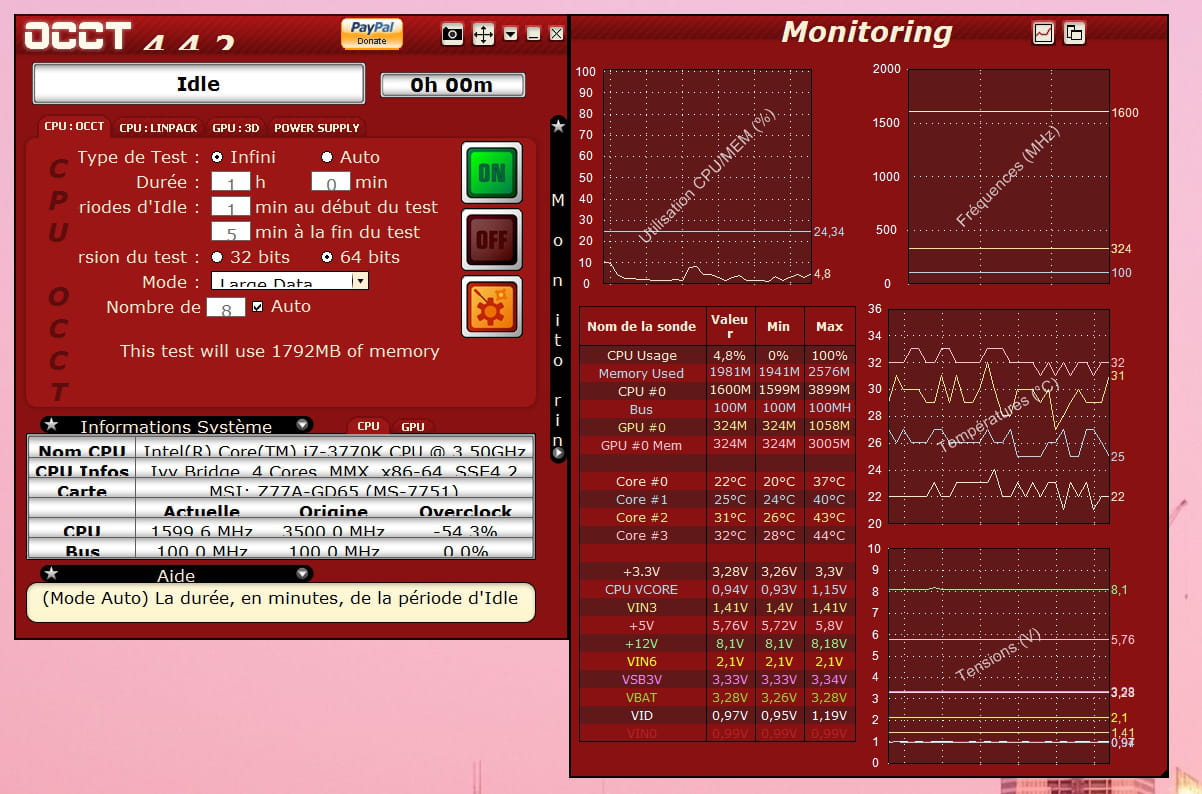The image size is (1202, 794).
Task: Select the Memory Used sensor row
Action: [x=718, y=373]
